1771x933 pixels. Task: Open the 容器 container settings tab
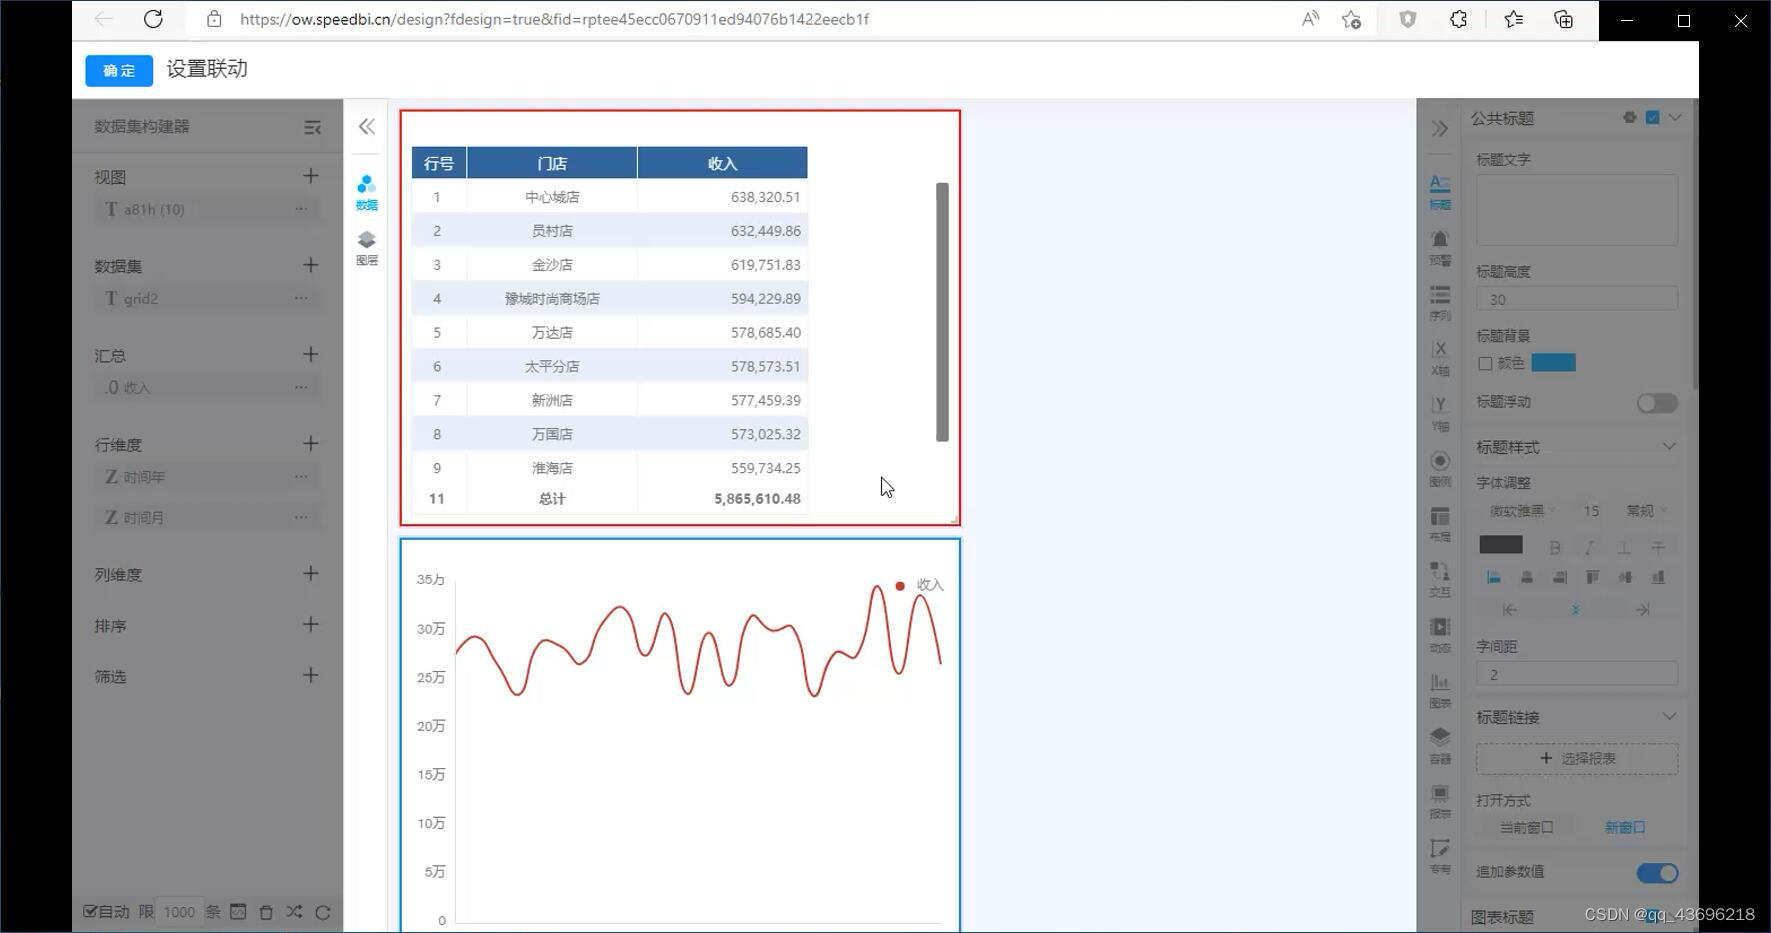pos(1440,746)
